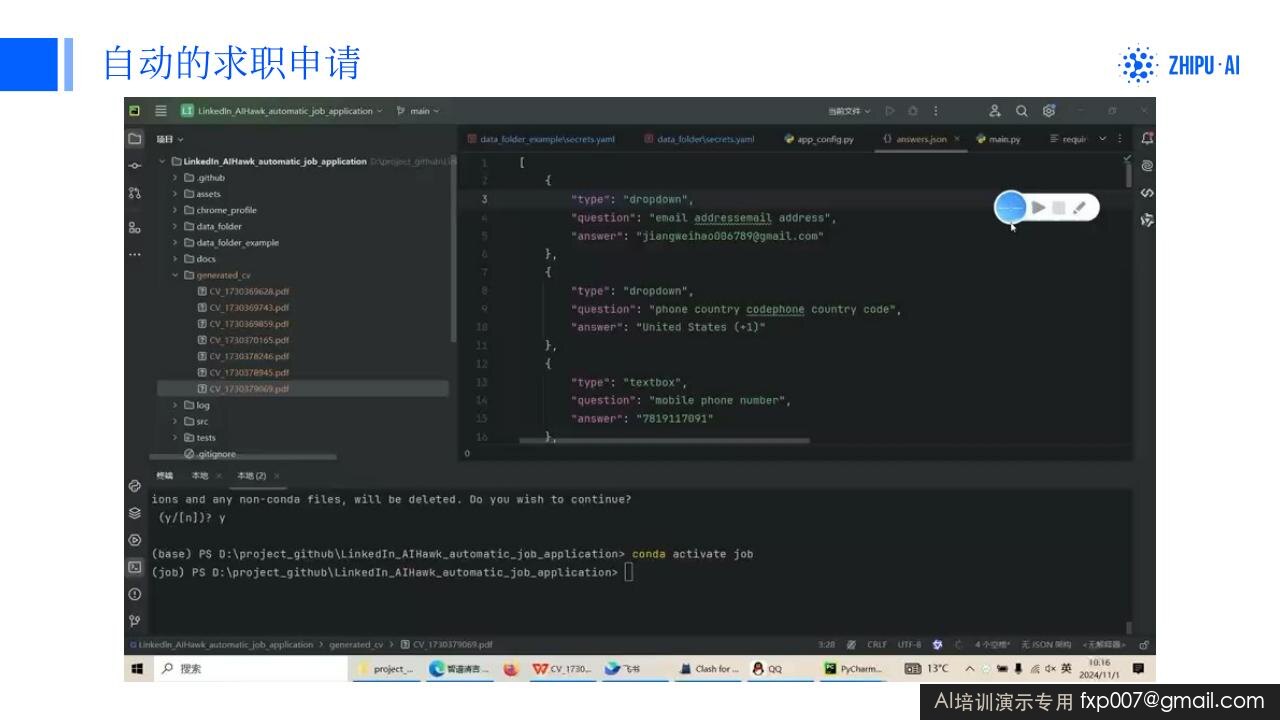This screenshot has width=1280, height=720.
Task: Expand the src folder
Action: point(175,421)
